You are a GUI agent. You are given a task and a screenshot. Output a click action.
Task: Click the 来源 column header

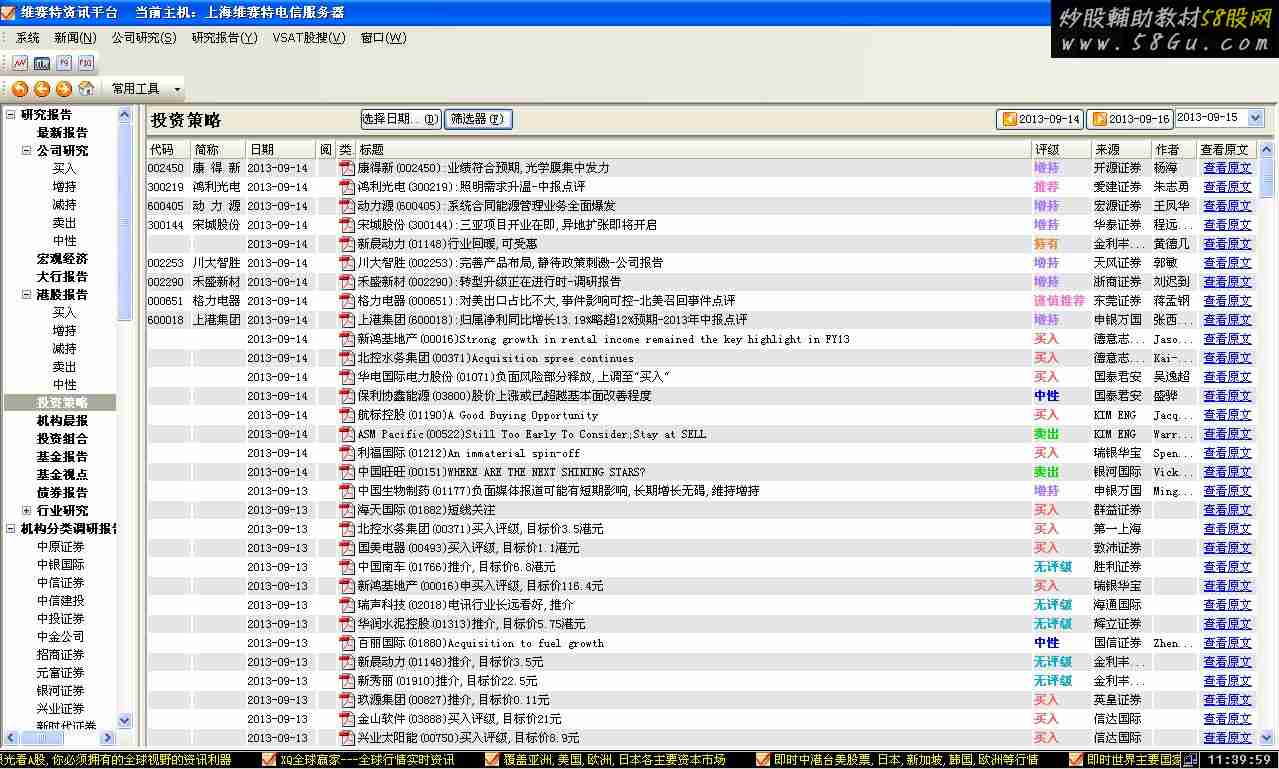click(x=1121, y=150)
